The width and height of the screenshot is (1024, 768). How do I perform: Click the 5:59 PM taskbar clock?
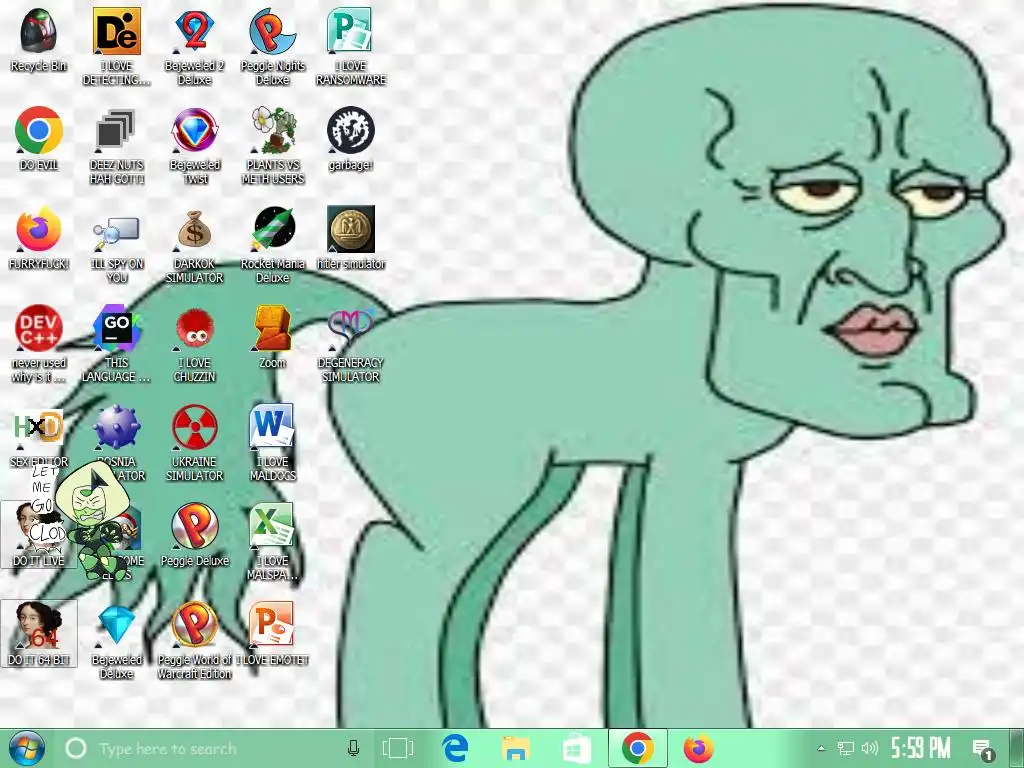pos(921,748)
